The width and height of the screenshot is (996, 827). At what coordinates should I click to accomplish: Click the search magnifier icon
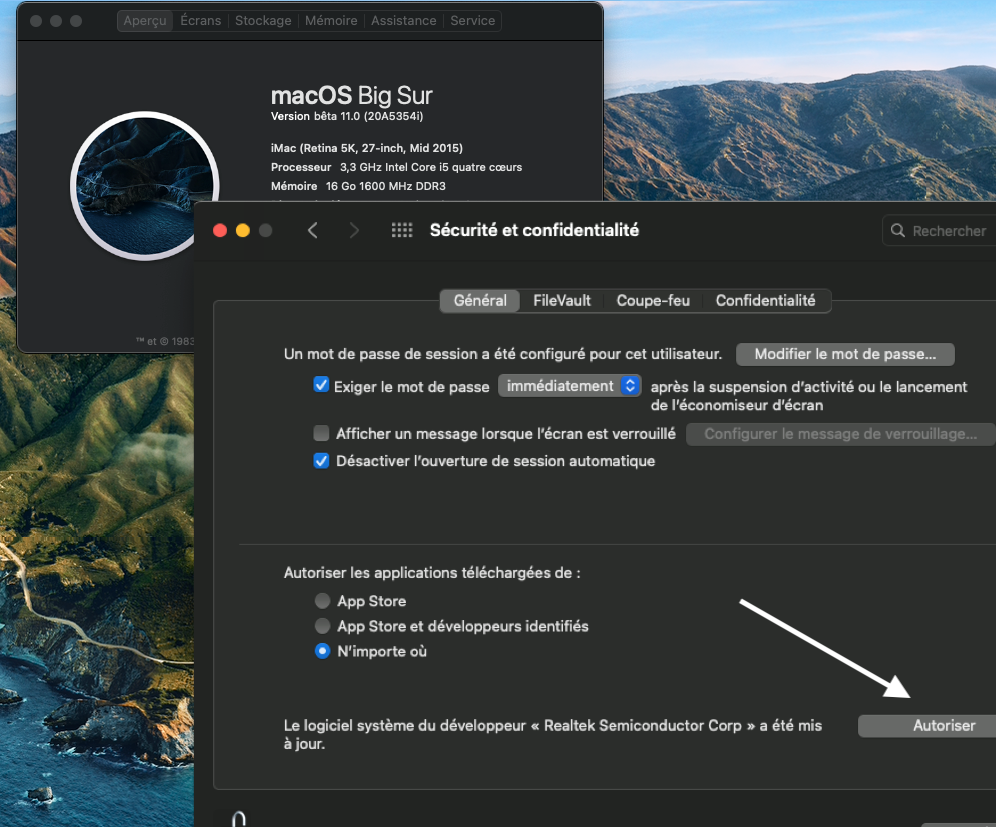(x=898, y=231)
